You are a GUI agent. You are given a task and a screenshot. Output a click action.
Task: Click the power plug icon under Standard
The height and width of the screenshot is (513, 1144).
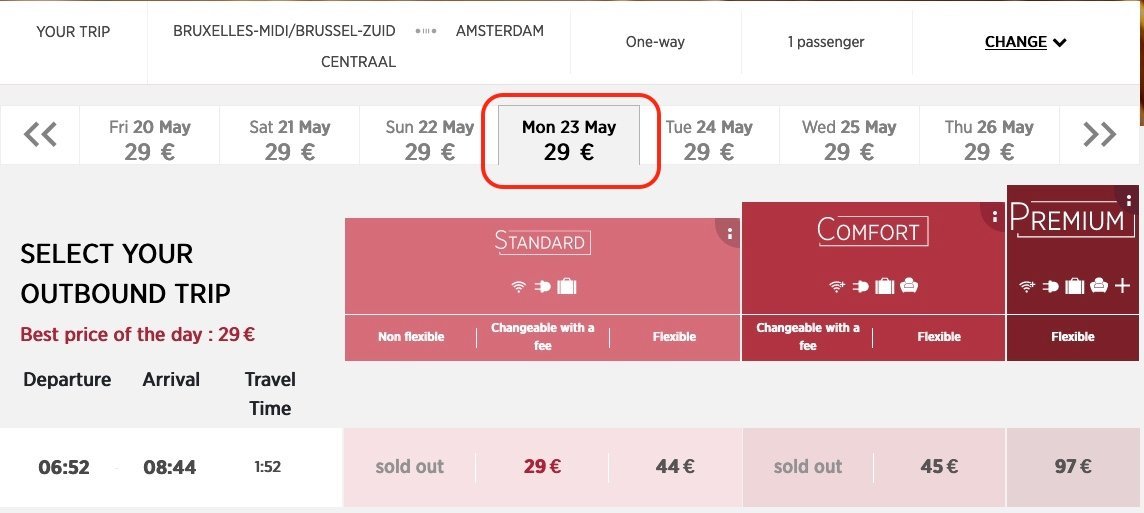pyautogui.click(x=542, y=287)
